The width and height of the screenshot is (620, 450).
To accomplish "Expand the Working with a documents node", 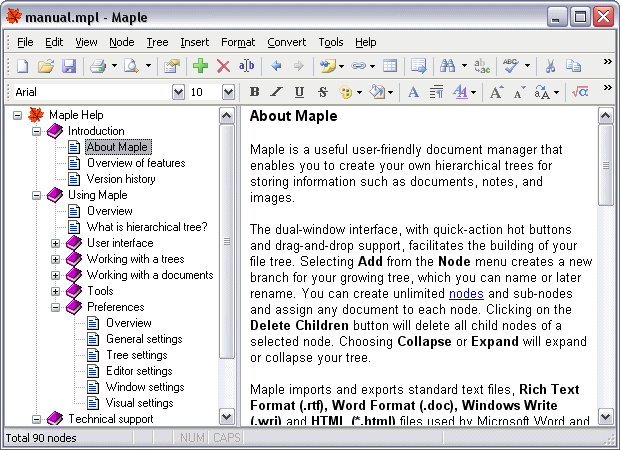I will 55,275.
